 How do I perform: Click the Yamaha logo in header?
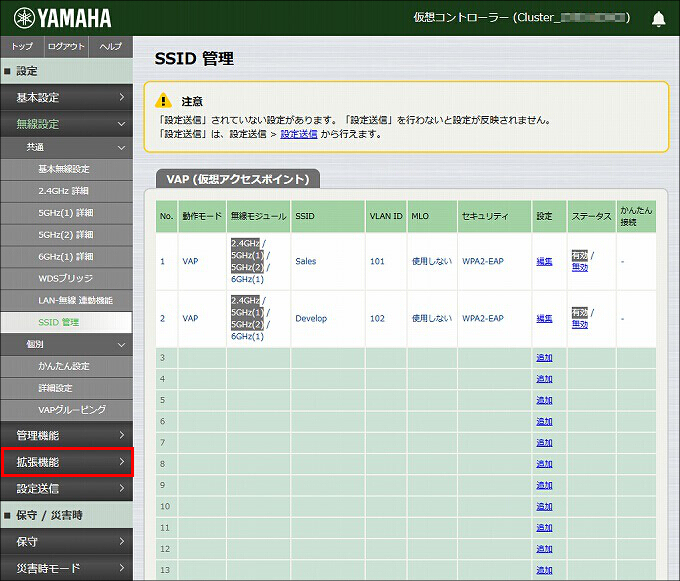point(62,18)
